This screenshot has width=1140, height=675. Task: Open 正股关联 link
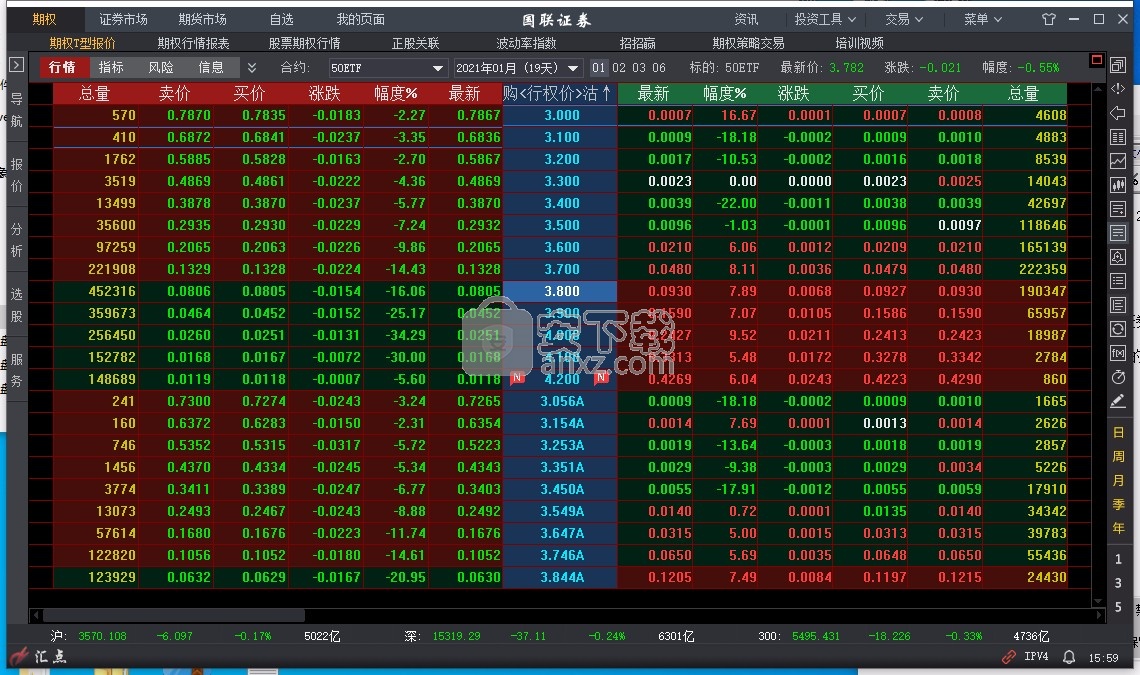click(416, 43)
